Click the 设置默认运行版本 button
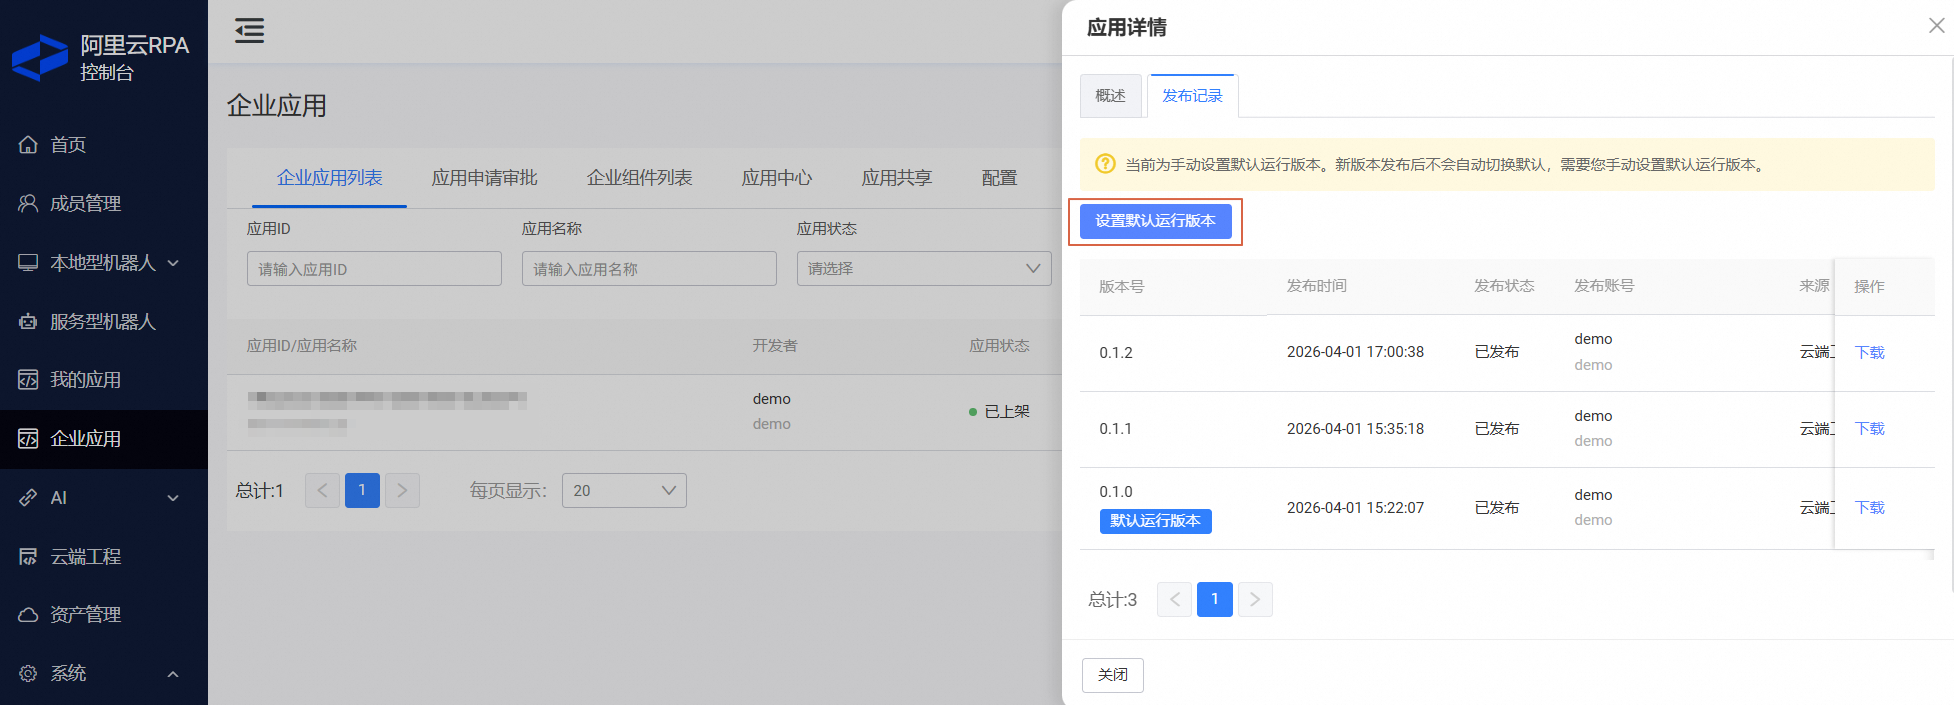The width and height of the screenshot is (1954, 705). [1155, 221]
